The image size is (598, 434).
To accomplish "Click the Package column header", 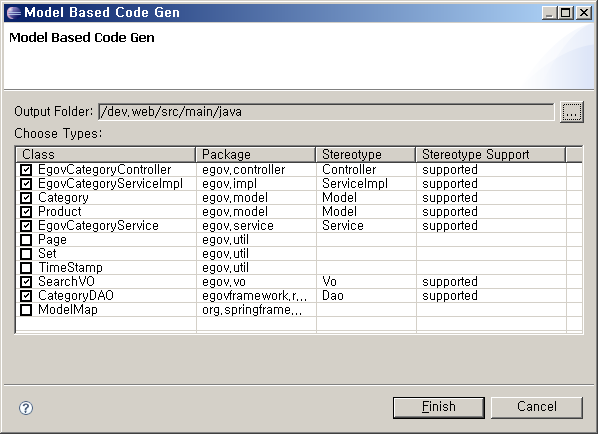I will 256,154.
